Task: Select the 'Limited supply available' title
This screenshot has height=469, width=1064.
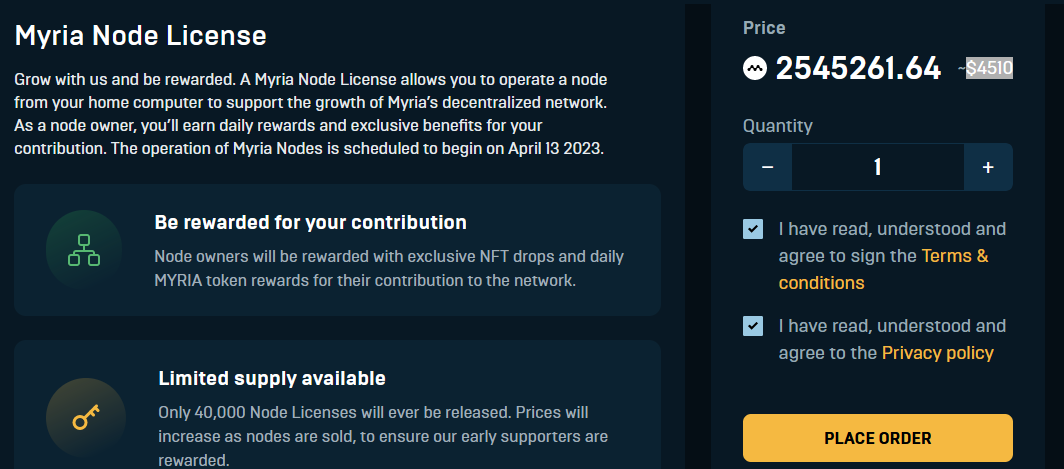Action: point(272,378)
